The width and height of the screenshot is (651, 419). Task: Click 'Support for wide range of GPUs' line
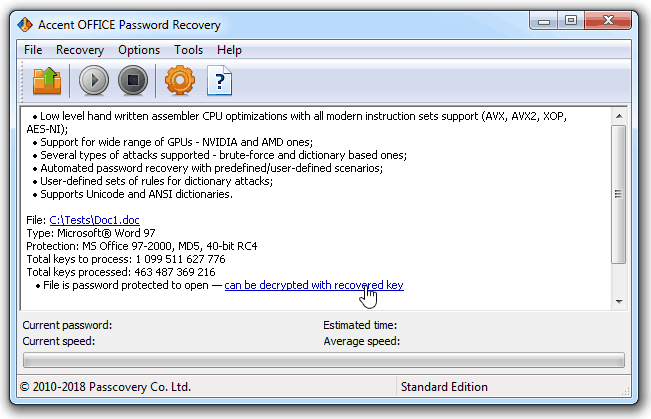pyautogui.click(x=173, y=142)
